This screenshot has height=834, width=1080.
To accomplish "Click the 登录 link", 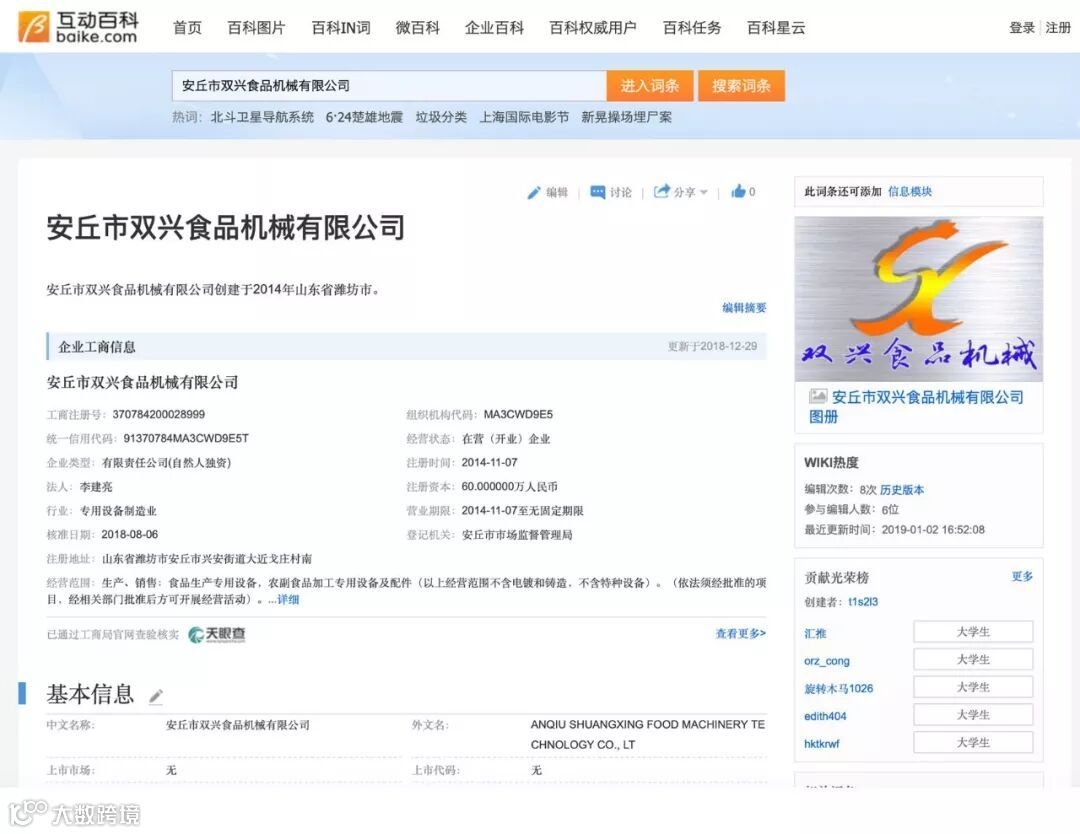I will coord(1021,28).
